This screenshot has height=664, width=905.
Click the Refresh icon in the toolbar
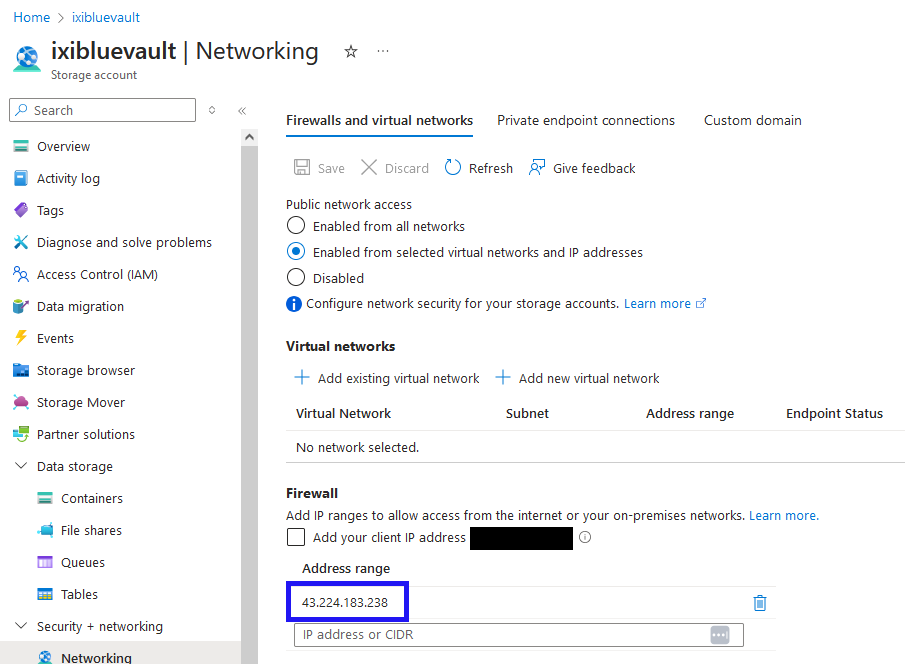click(453, 168)
